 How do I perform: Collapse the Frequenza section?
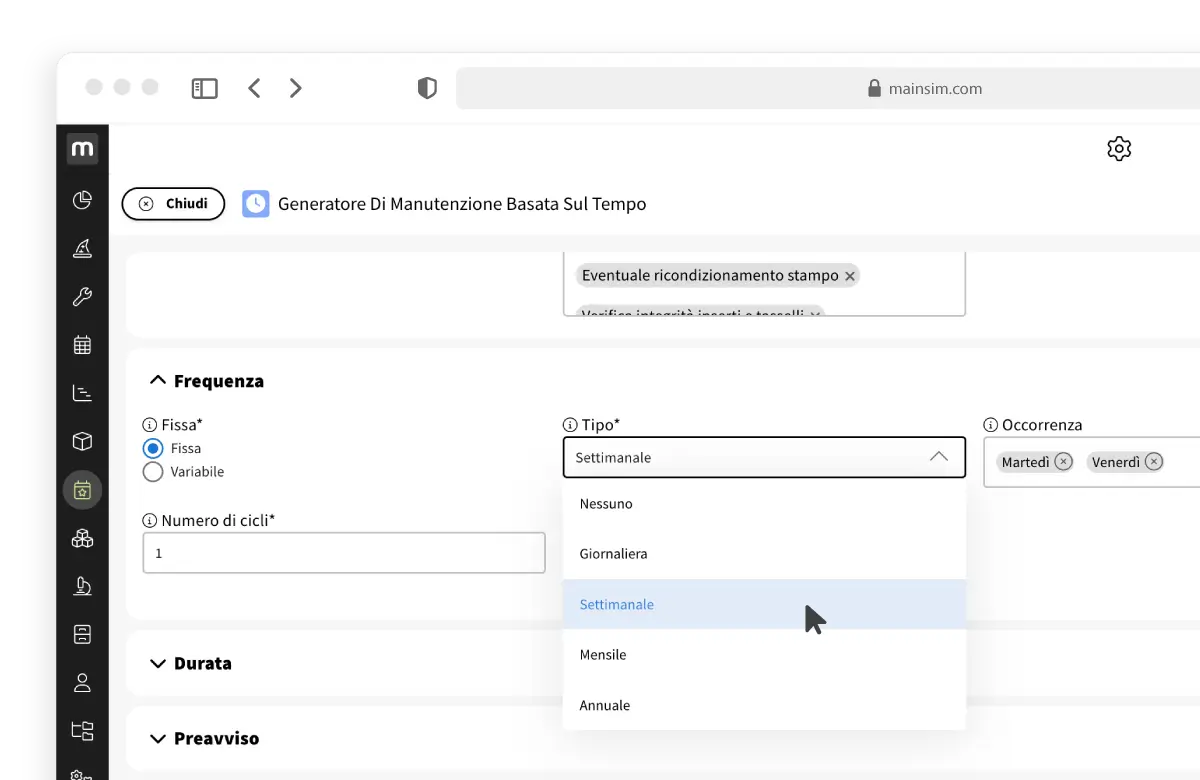(158, 381)
